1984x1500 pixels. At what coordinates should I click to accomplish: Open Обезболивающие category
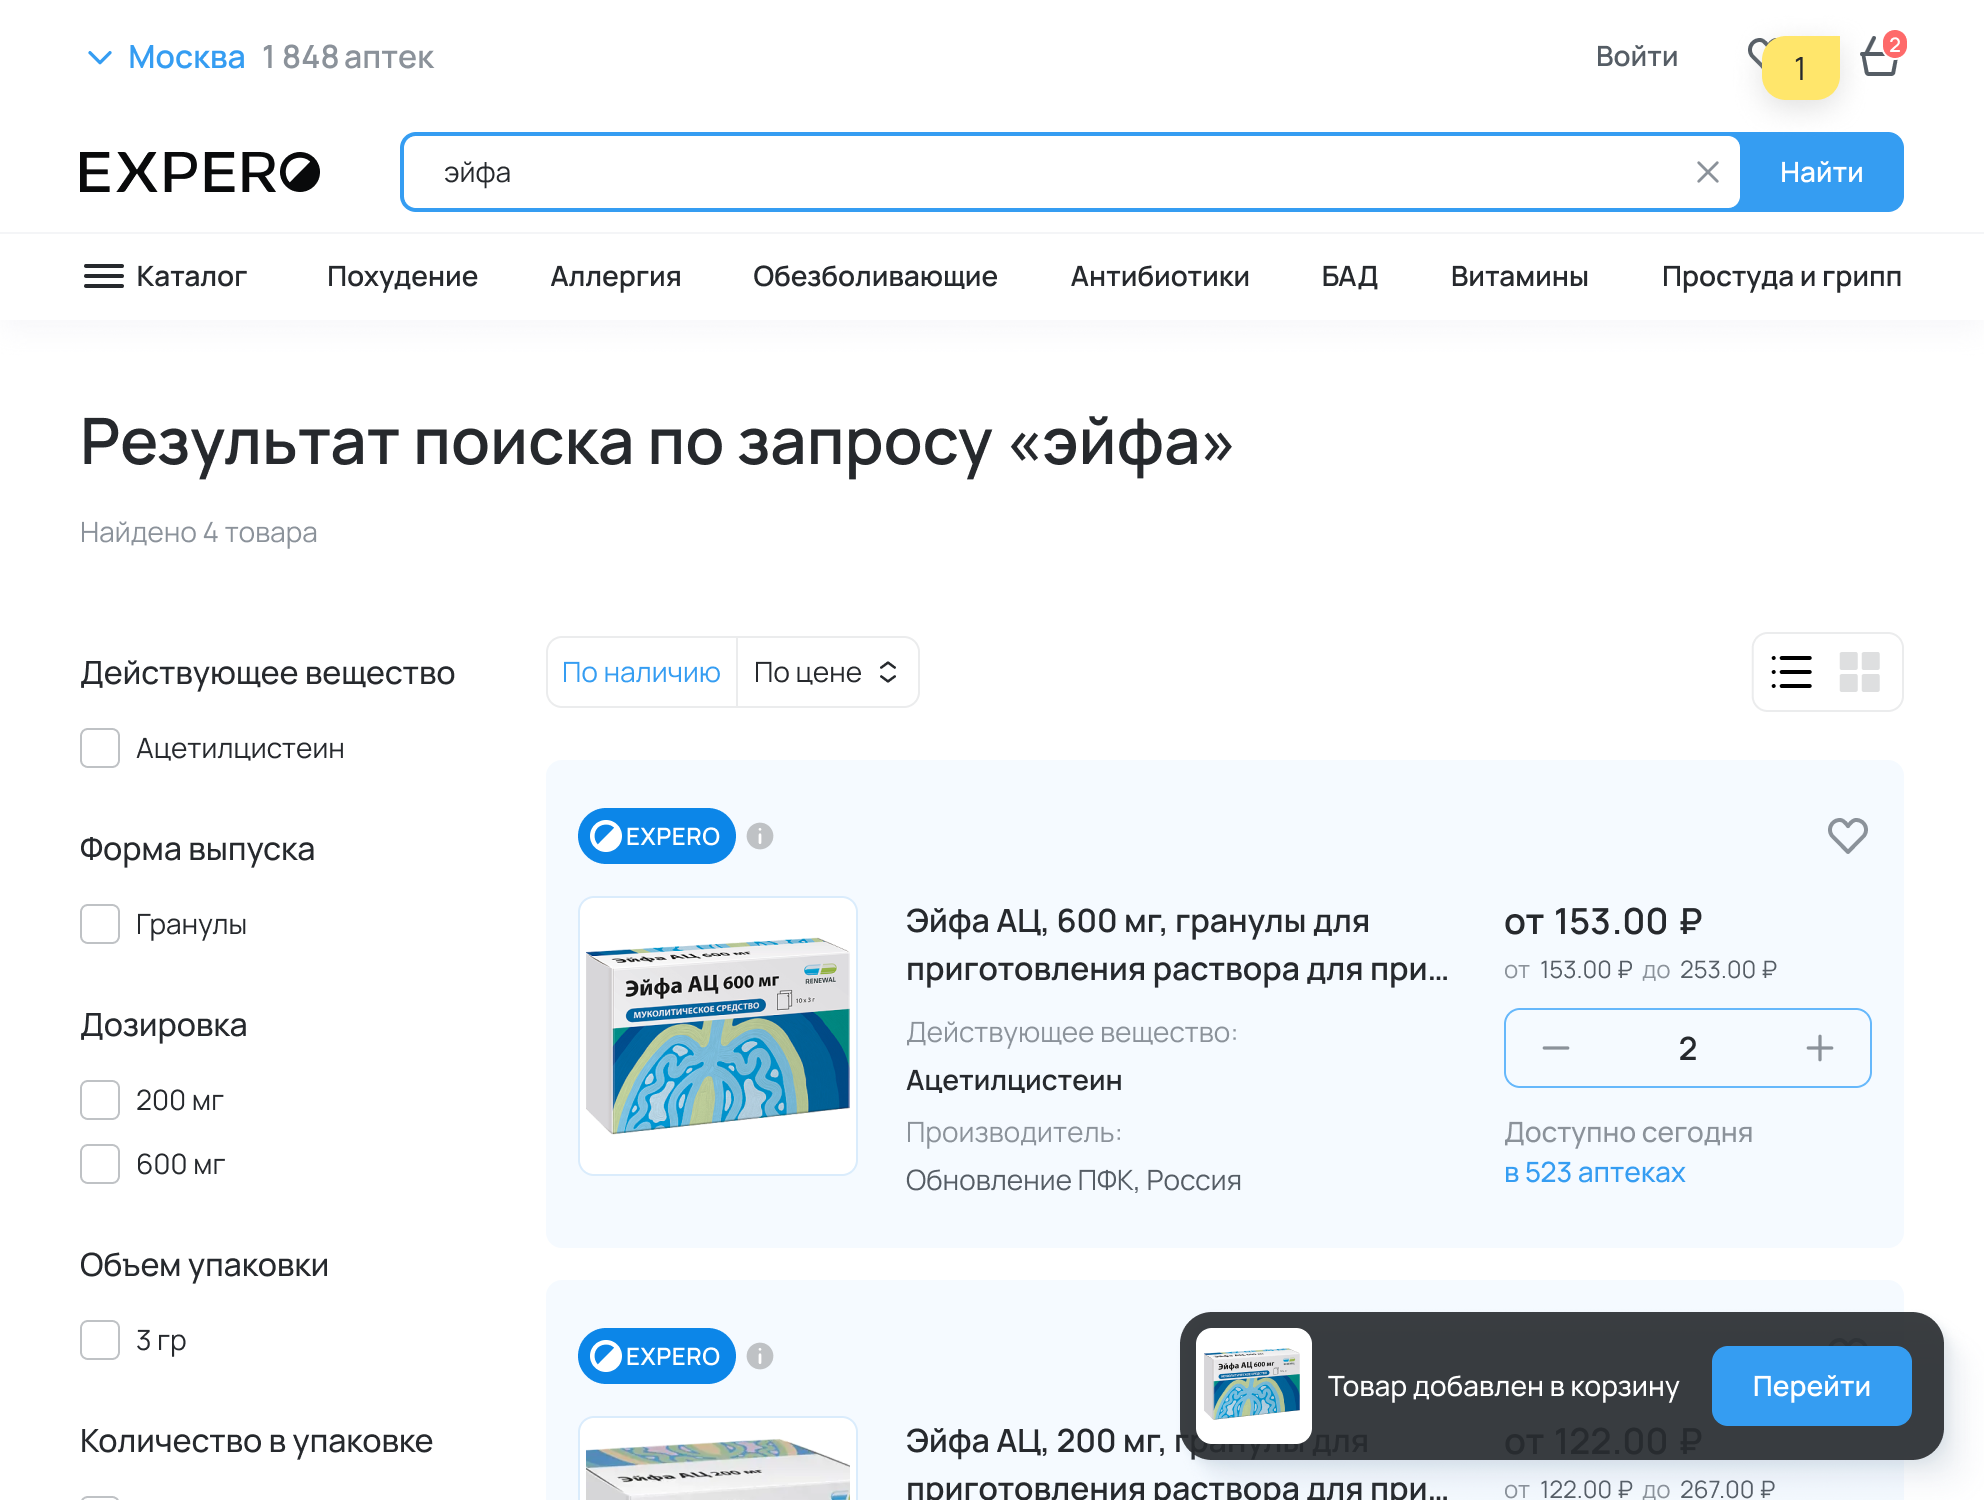click(875, 276)
